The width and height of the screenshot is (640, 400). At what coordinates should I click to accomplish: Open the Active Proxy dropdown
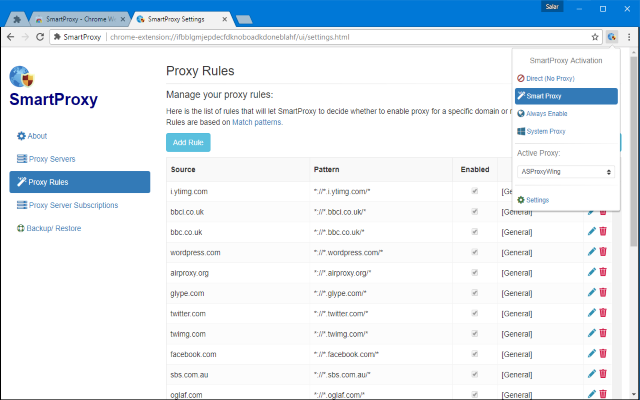tap(566, 172)
